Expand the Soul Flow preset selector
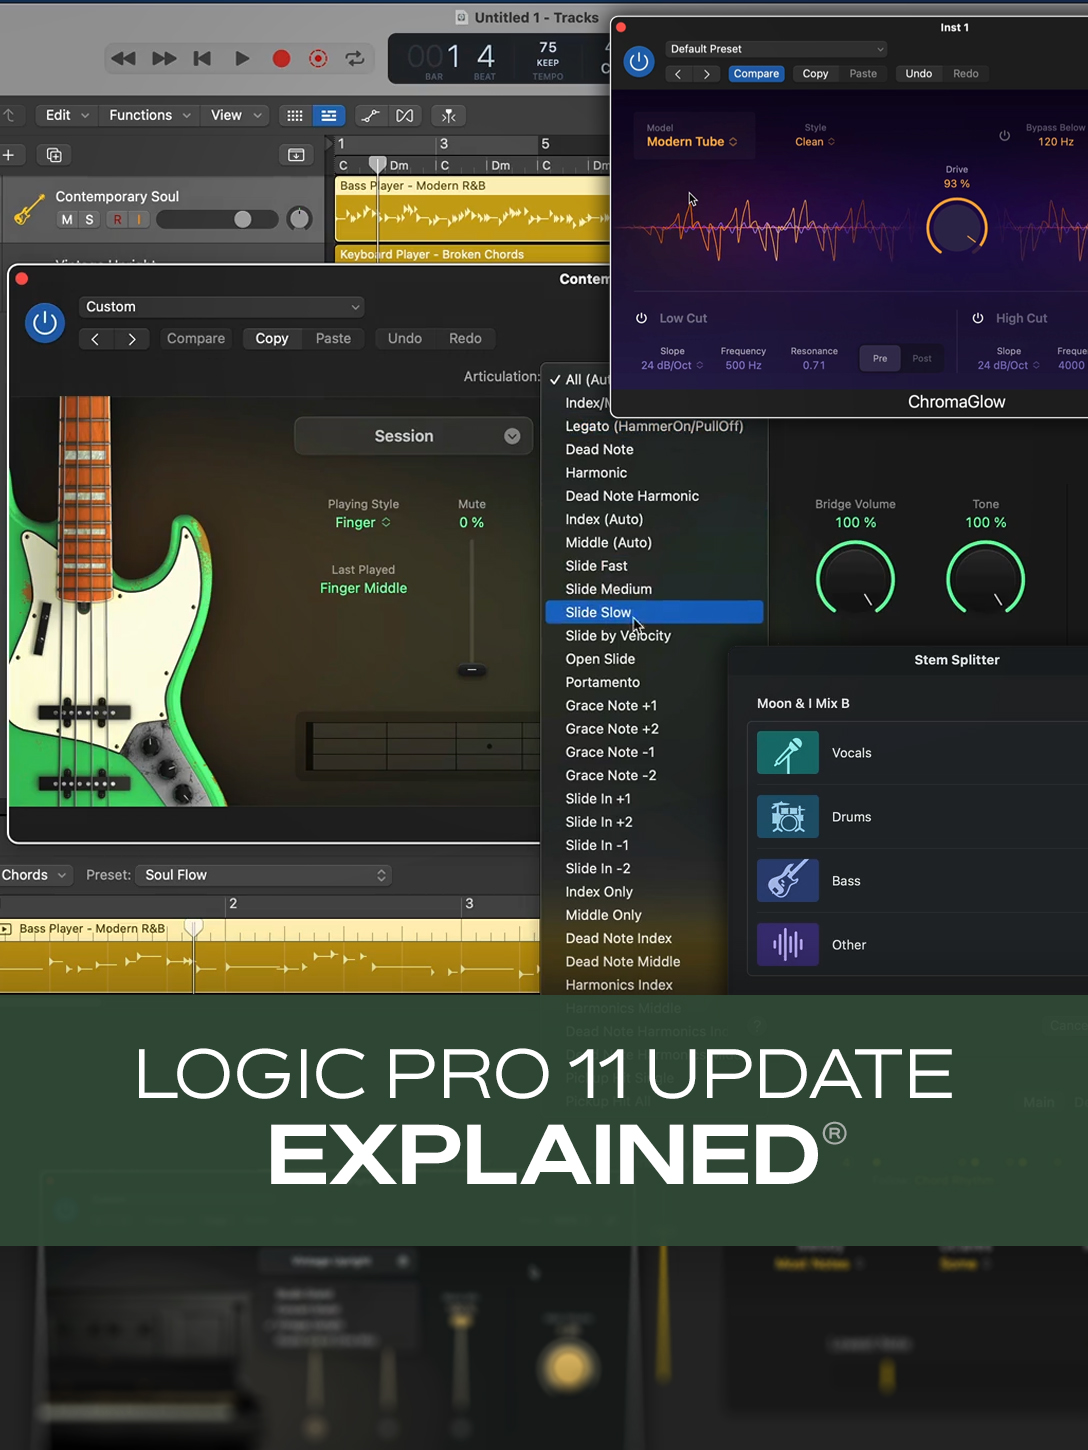This screenshot has width=1088, height=1450. click(x=263, y=875)
